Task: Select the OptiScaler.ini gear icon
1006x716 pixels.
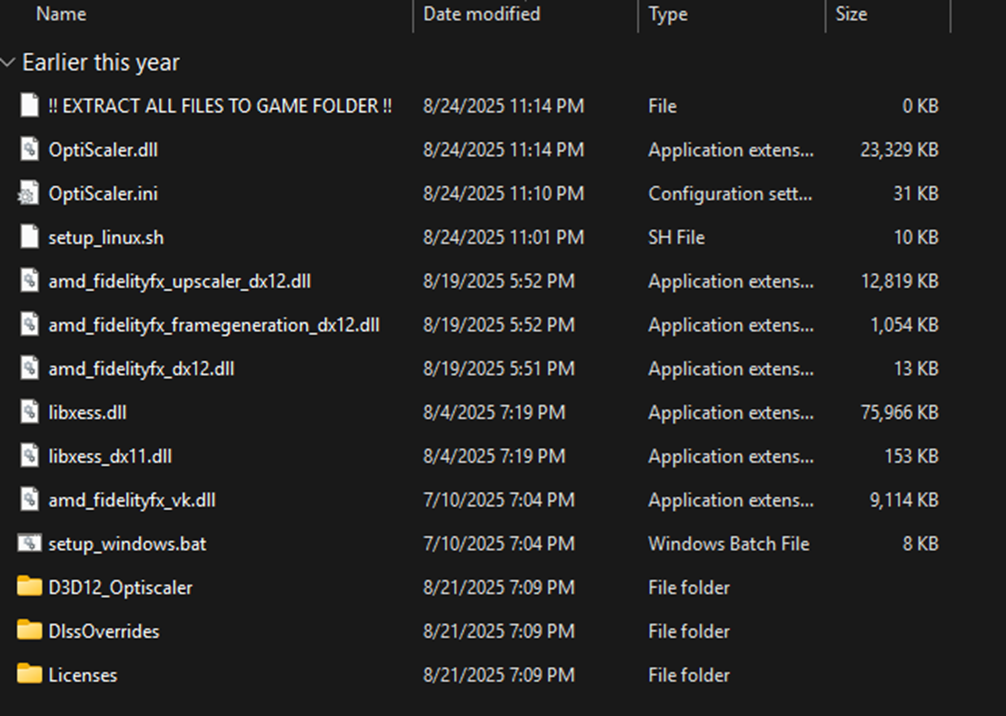Action: pyautogui.click(x=30, y=194)
